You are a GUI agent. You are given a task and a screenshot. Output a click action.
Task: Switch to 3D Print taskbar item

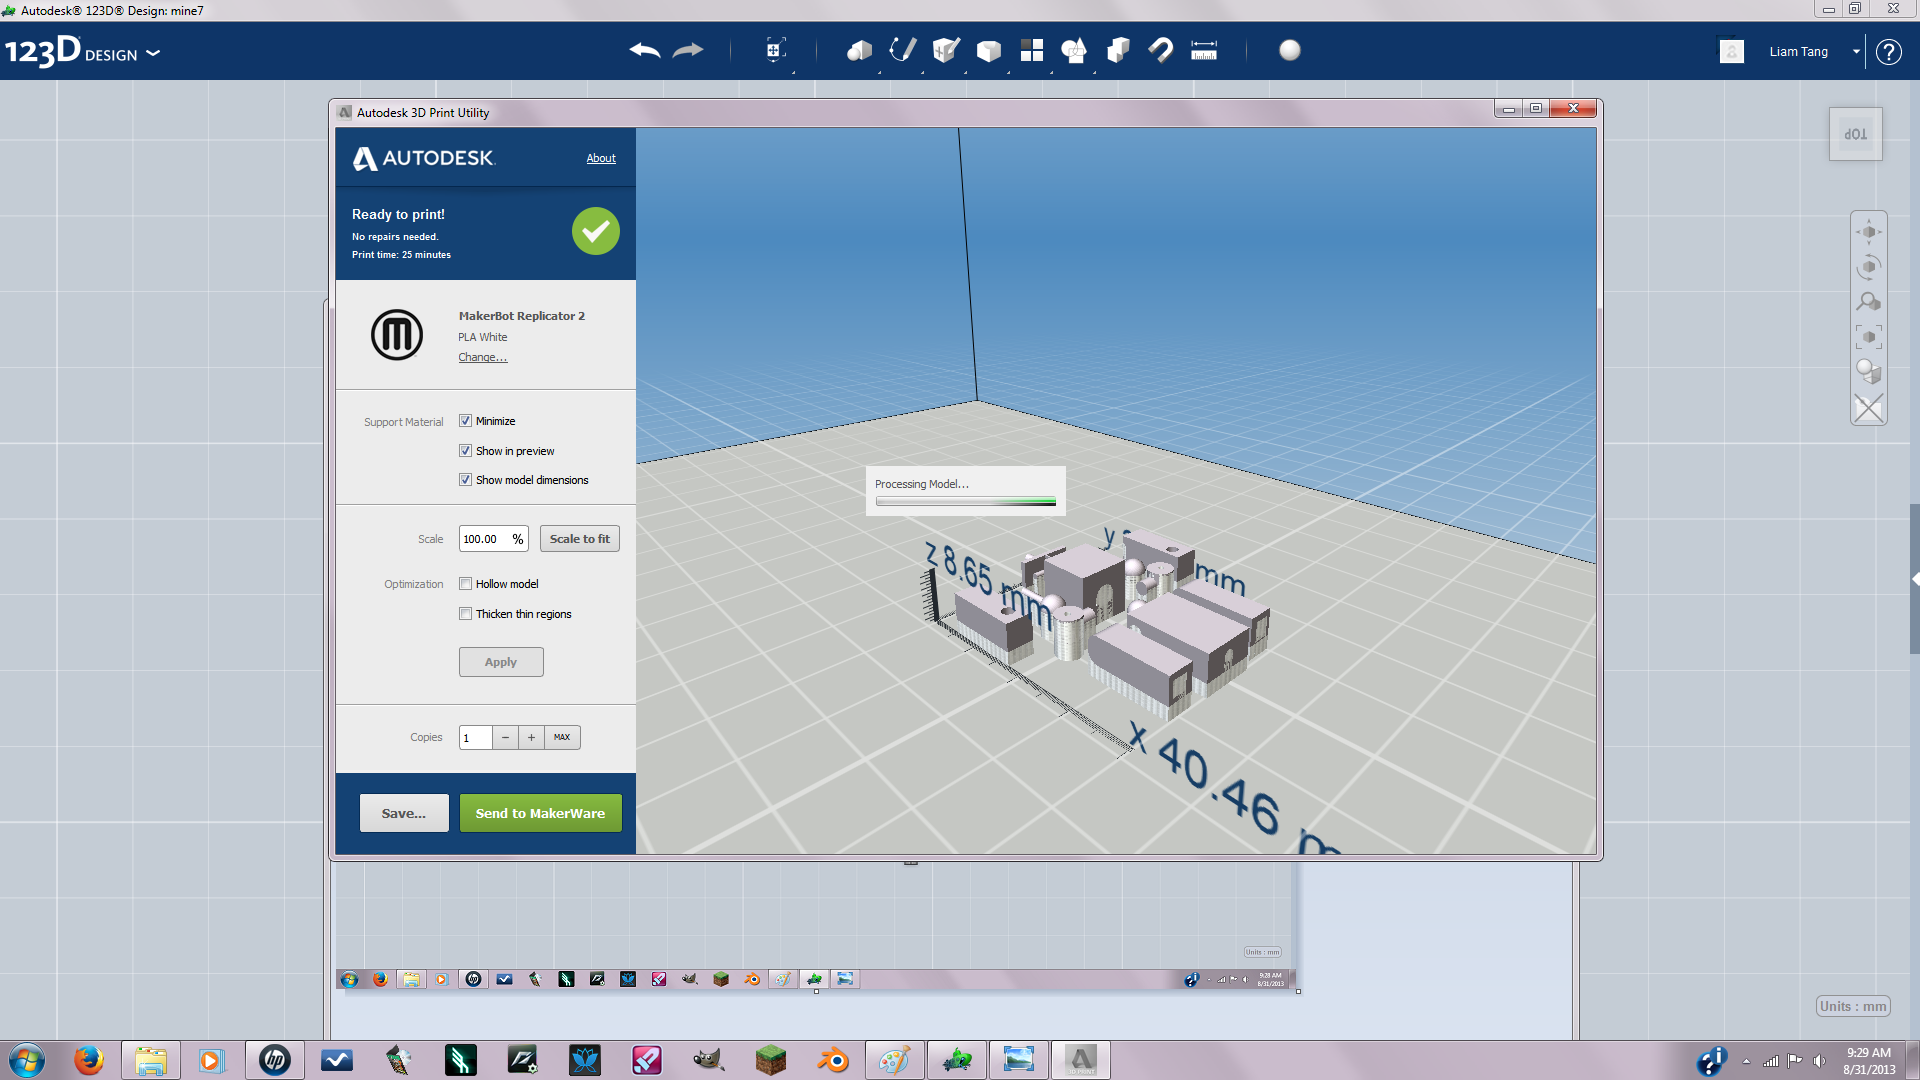[1081, 1060]
